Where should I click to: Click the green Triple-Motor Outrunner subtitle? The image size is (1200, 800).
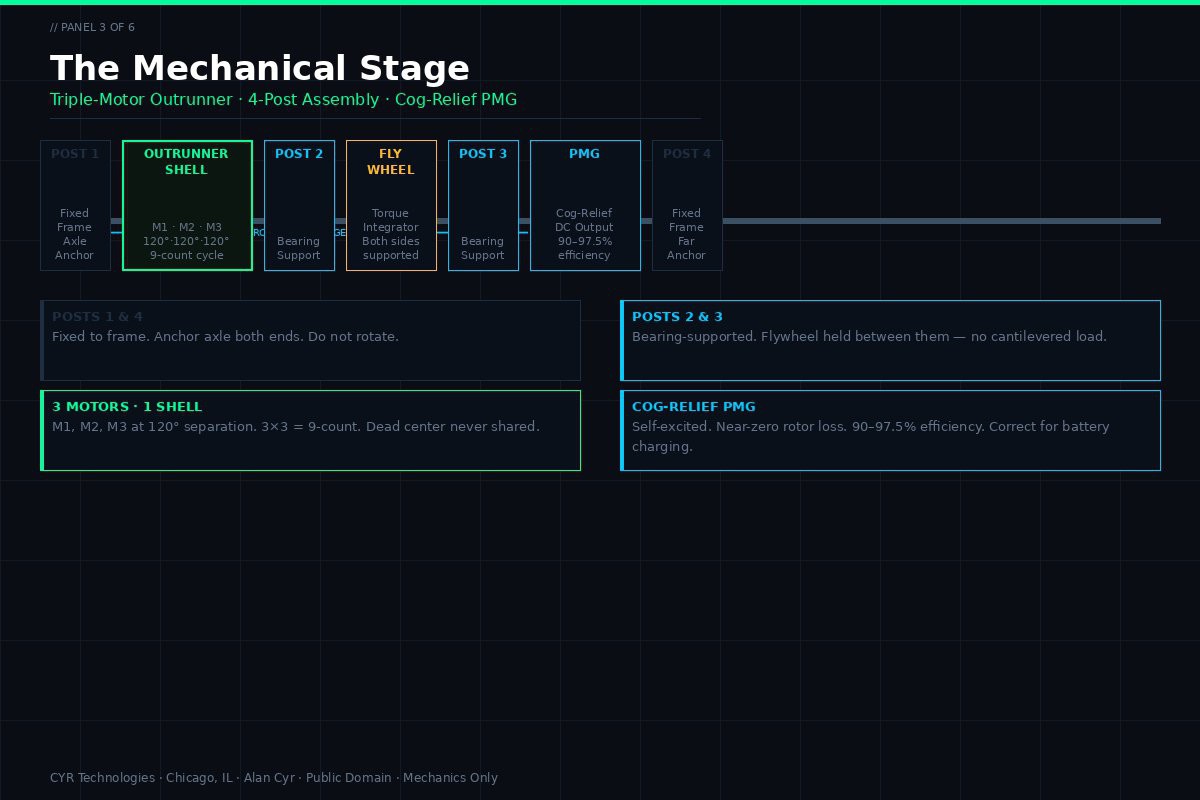click(x=283, y=100)
